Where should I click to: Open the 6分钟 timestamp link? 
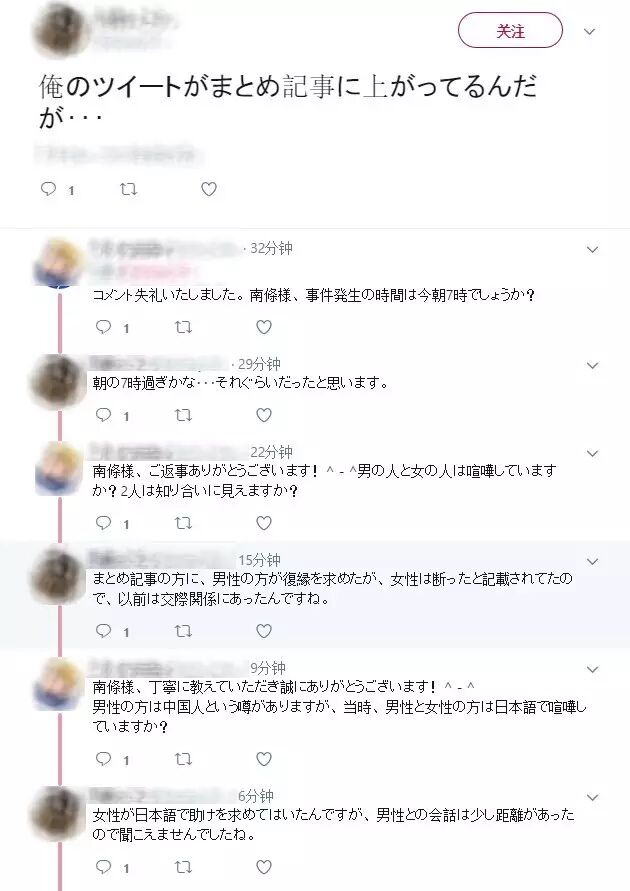[256, 796]
